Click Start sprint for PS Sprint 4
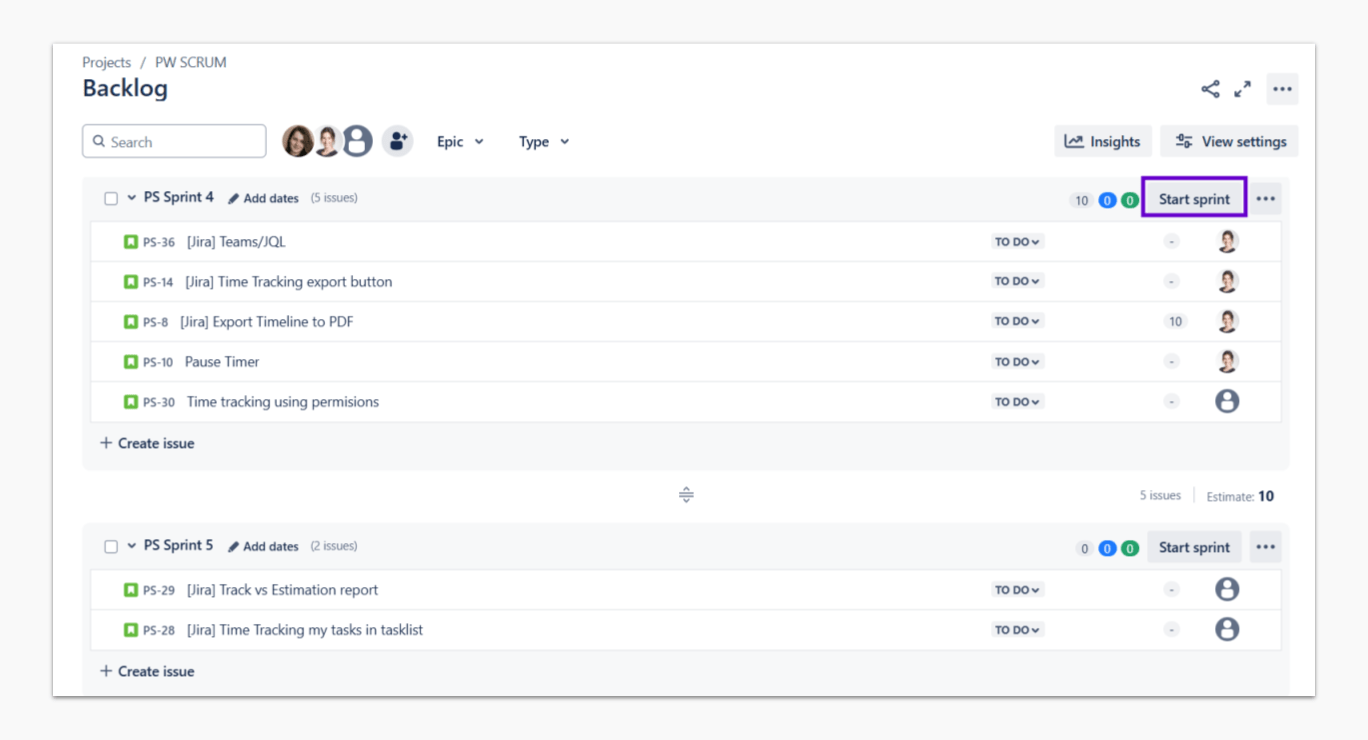Image resolution: width=1368 pixels, height=740 pixels. [x=1194, y=199]
